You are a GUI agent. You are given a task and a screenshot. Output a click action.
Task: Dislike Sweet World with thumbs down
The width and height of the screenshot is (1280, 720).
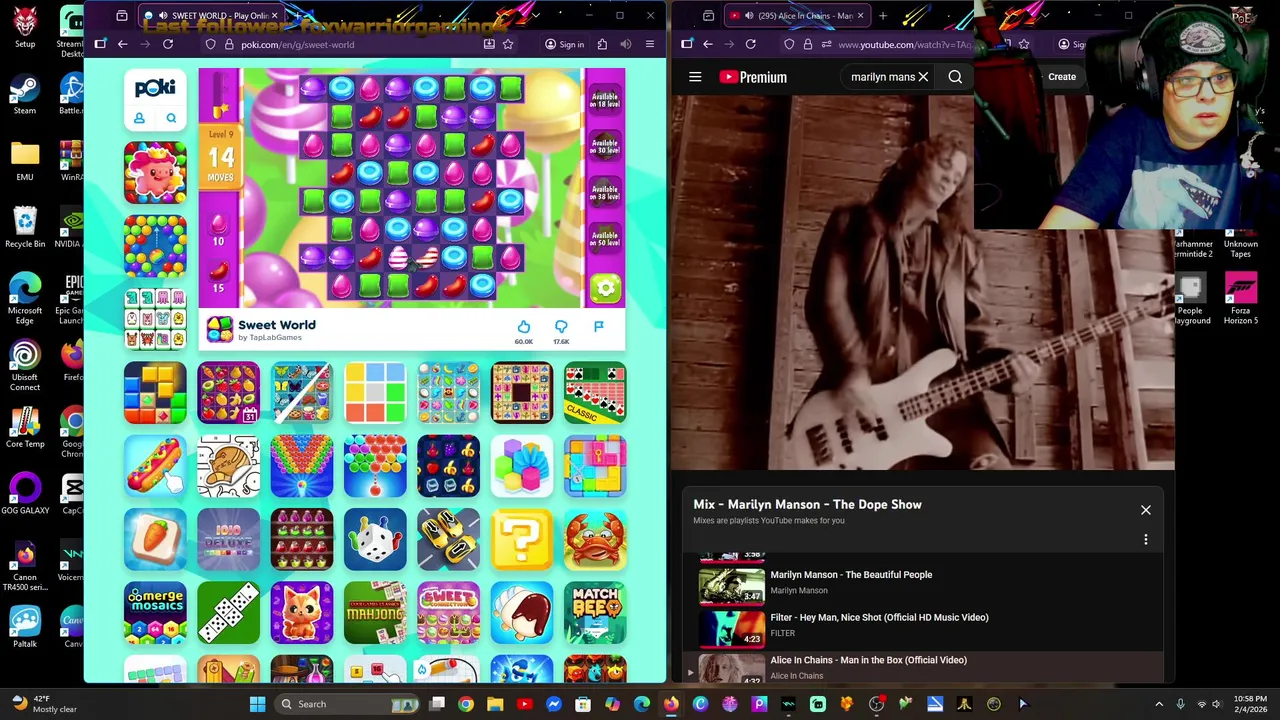pos(561,327)
